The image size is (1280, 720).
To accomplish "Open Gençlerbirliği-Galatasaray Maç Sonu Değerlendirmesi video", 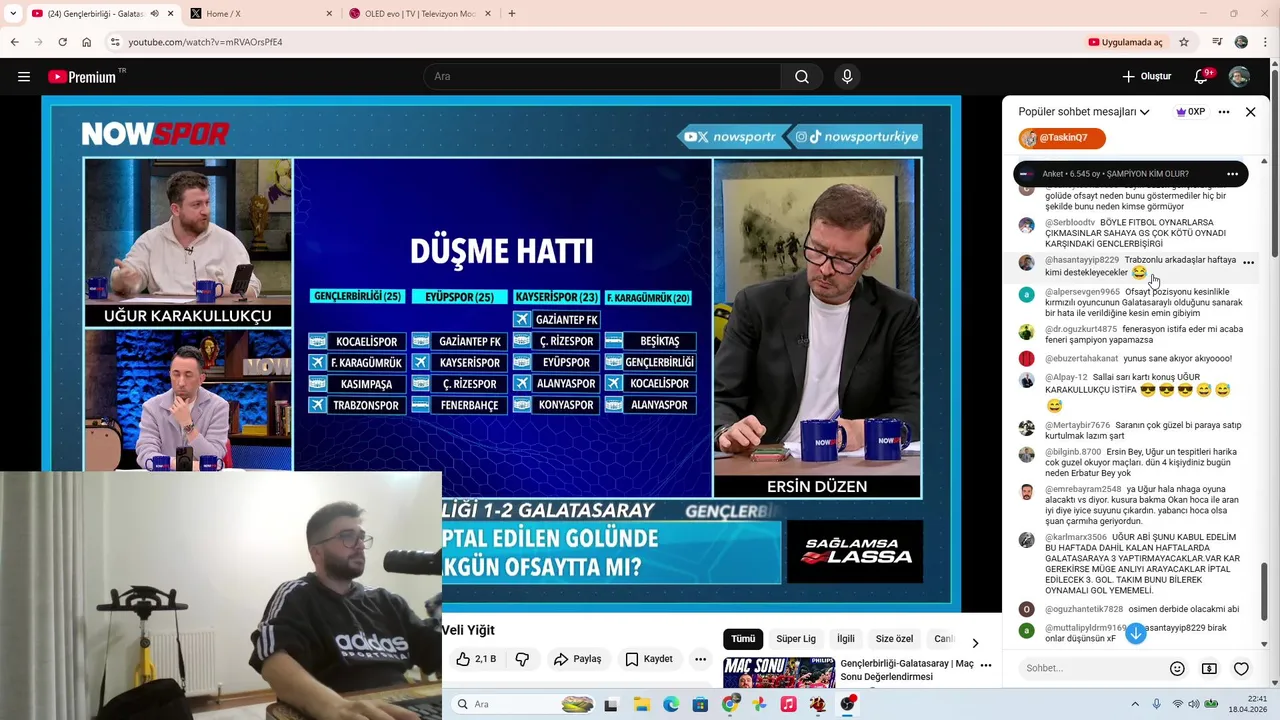I will pyautogui.click(x=907, y=670).
